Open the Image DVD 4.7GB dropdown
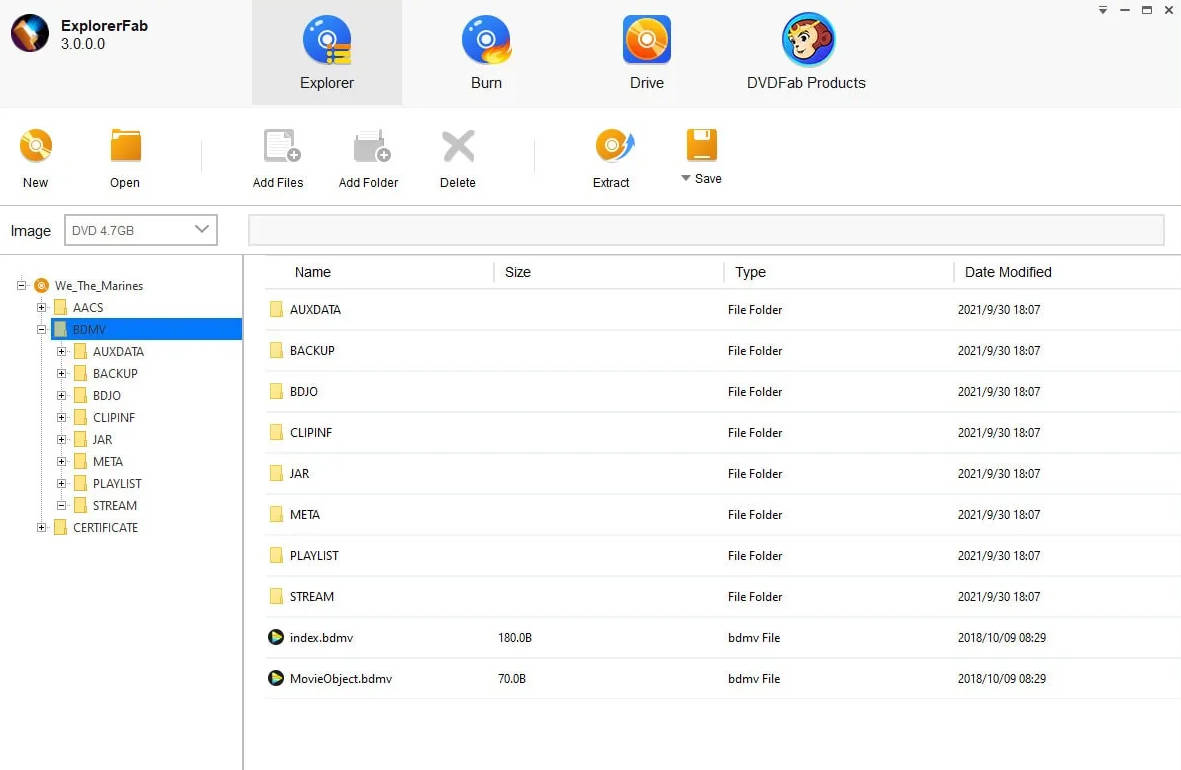The width and height of the screenshot is (1181, 770). coord(140,230)
